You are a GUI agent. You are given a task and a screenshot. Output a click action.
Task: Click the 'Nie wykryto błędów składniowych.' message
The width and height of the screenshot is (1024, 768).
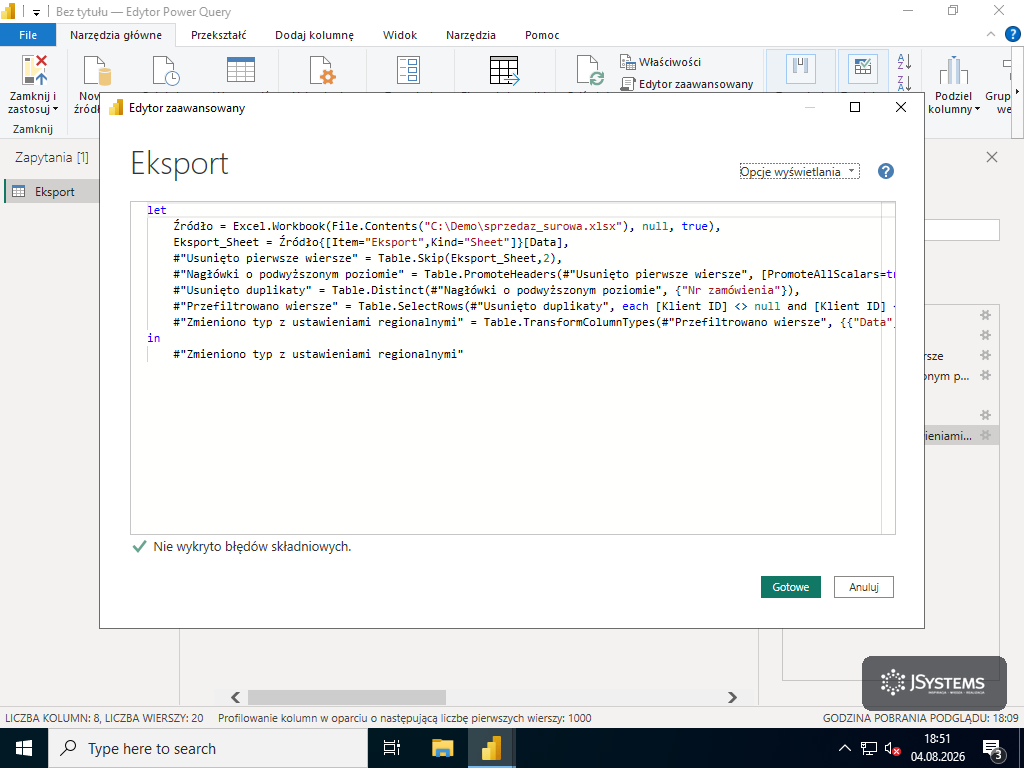coord(252,547)
